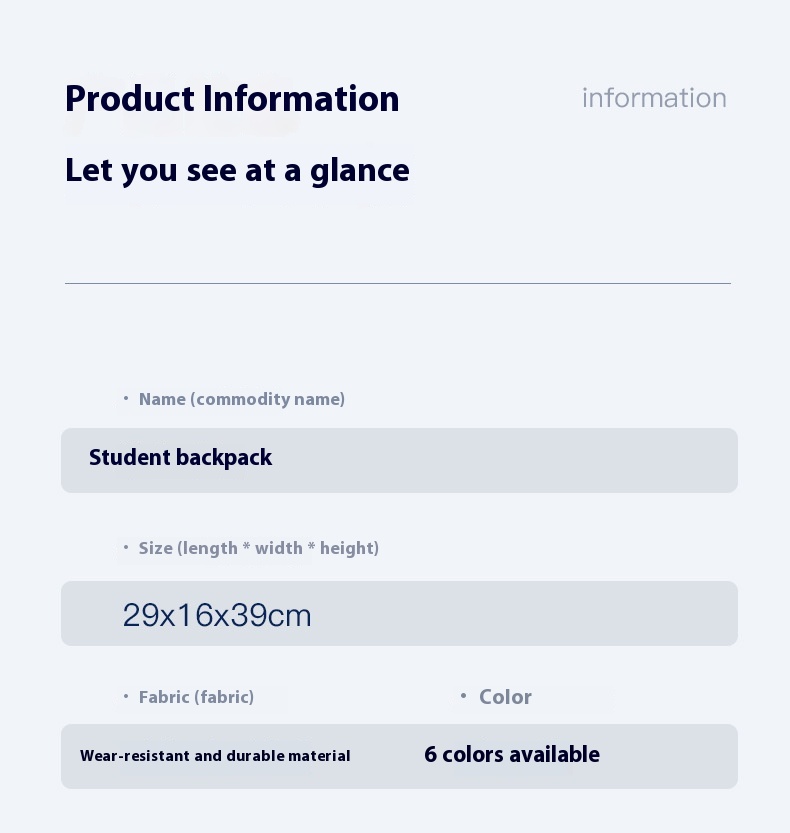Select the 29x16x39cm dimension text
790x833 pixels.
pos(217,615)
